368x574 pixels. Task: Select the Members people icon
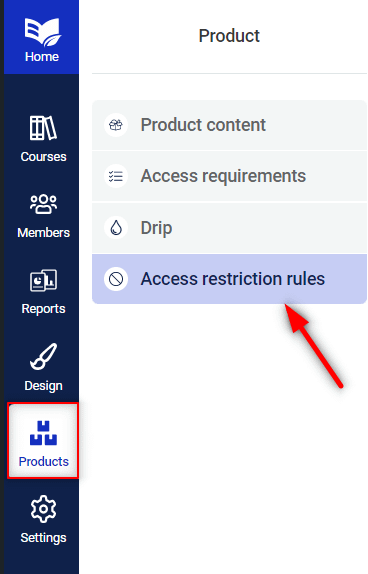(43, 204)
